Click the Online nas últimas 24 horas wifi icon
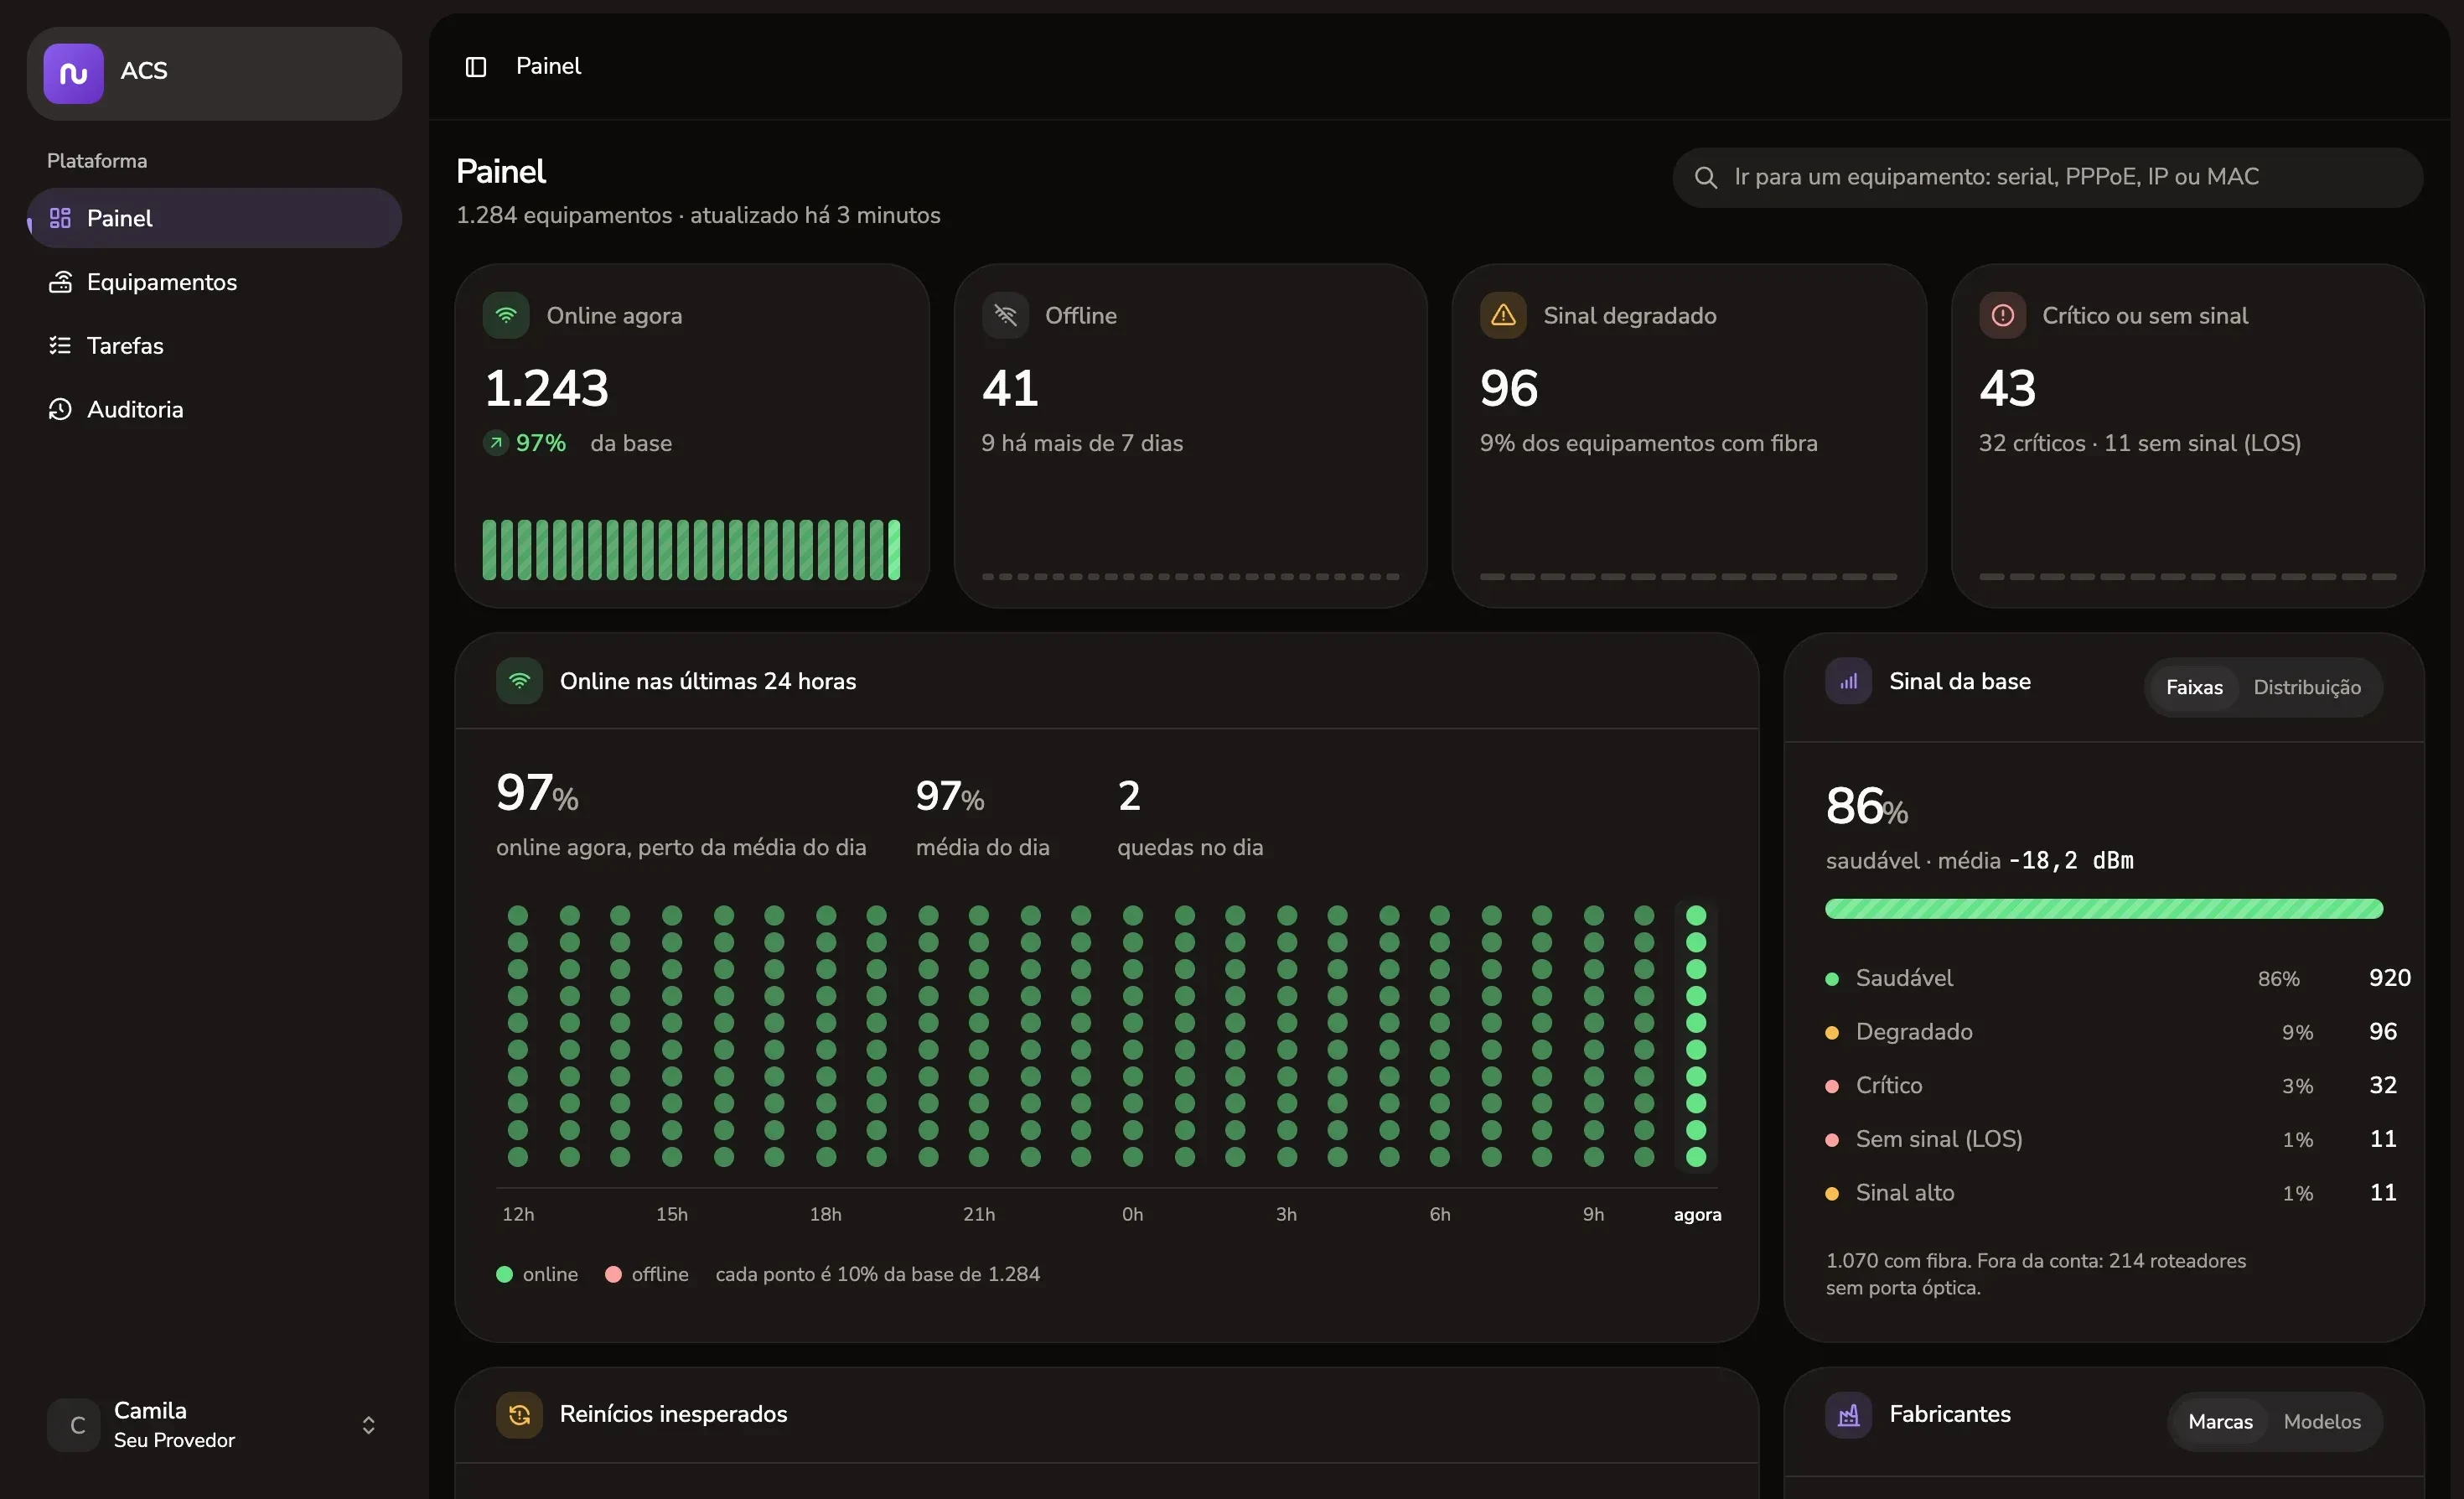Image resolution: width=2464 pixels, height=1499 pixels. pos(519,681)
